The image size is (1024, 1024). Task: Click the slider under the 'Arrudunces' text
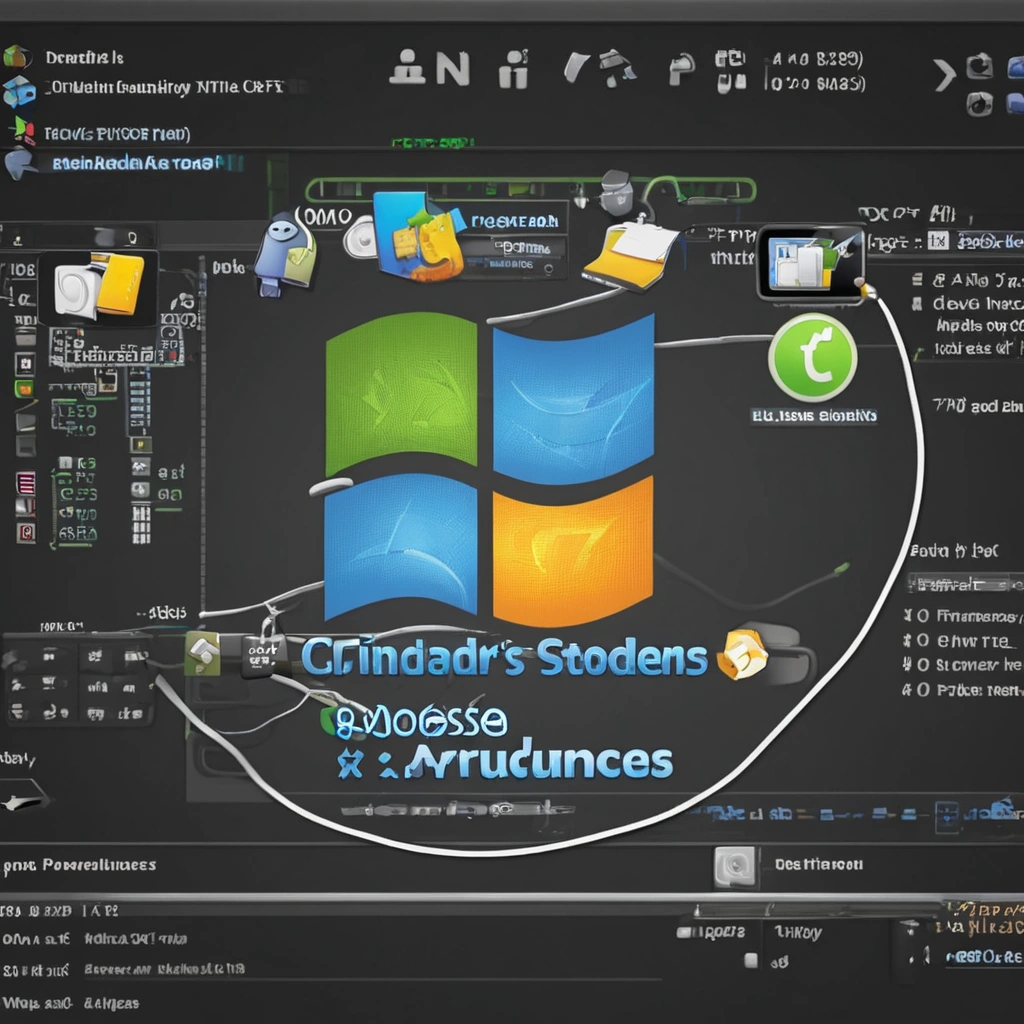(x=457, y=810)
